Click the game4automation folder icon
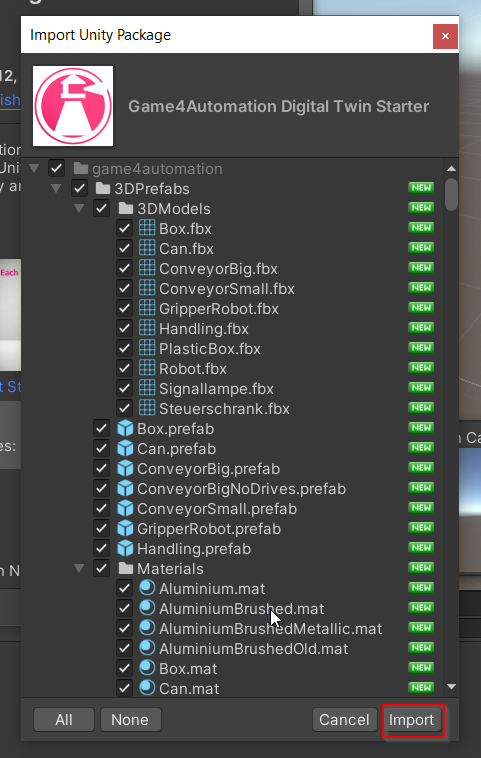The height and width of the screenshot is (758, 481). pyautogui.click(x=81, y=169)
